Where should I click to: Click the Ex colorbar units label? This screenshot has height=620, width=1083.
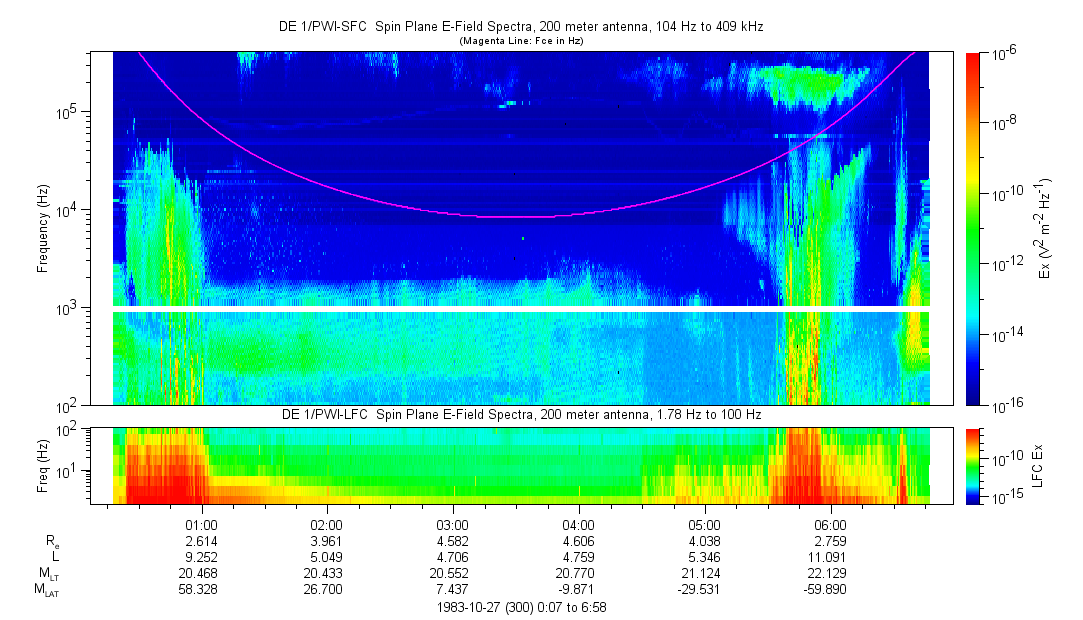pos(1043,228)
